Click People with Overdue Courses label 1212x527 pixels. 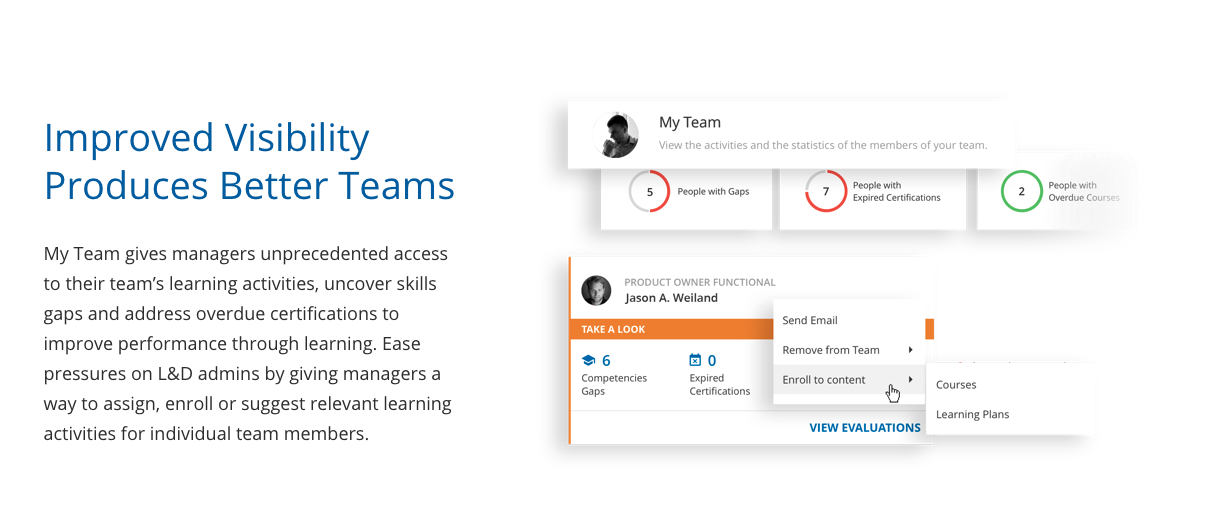coord(1084,192)
